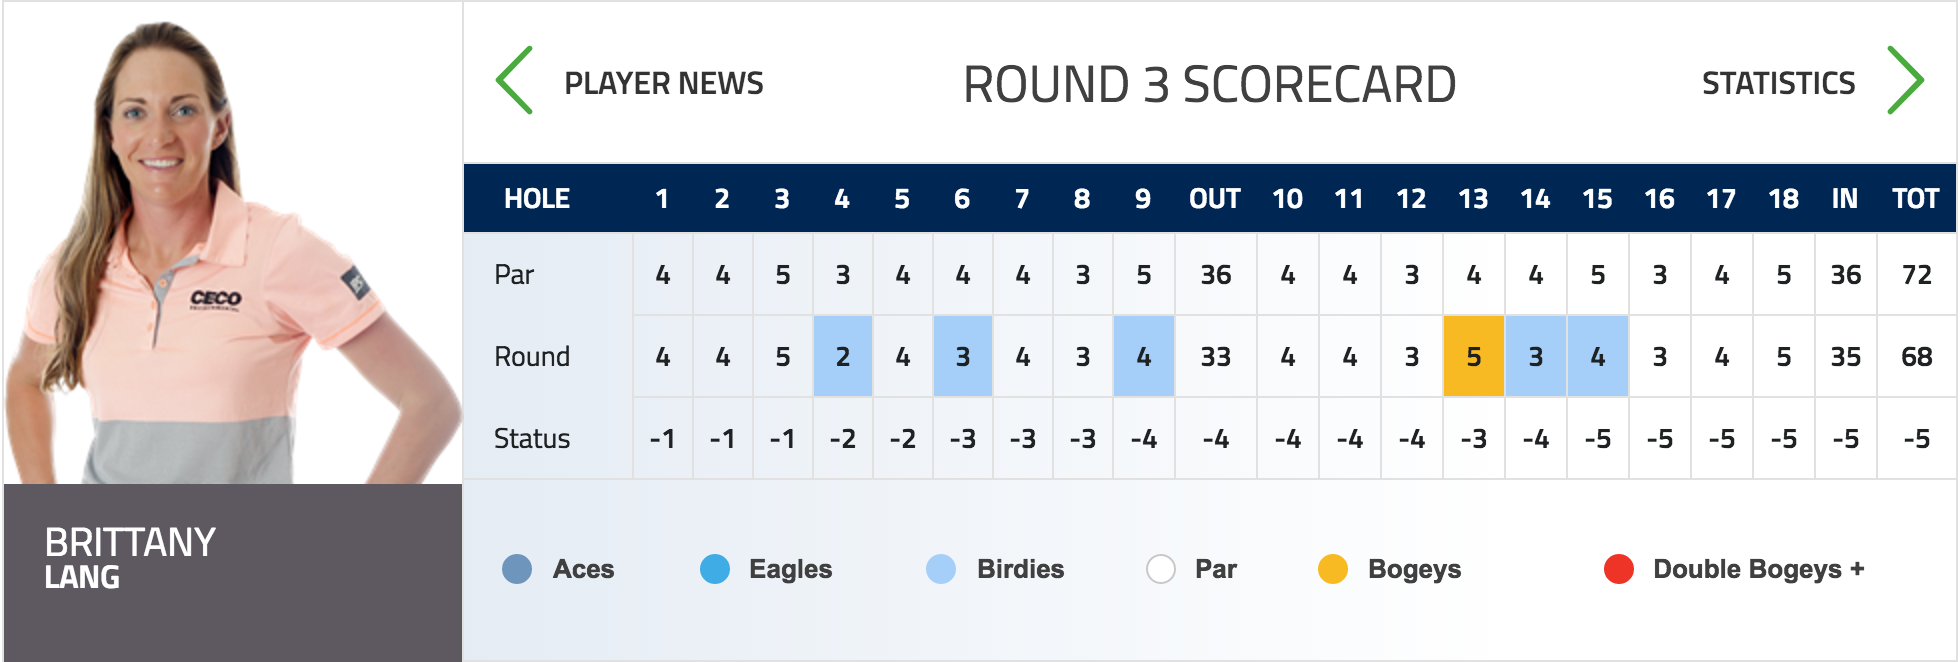Click the OUT column header
Image resolution: width=1960 pixels, height=662 pixels.
(1215, 199)
